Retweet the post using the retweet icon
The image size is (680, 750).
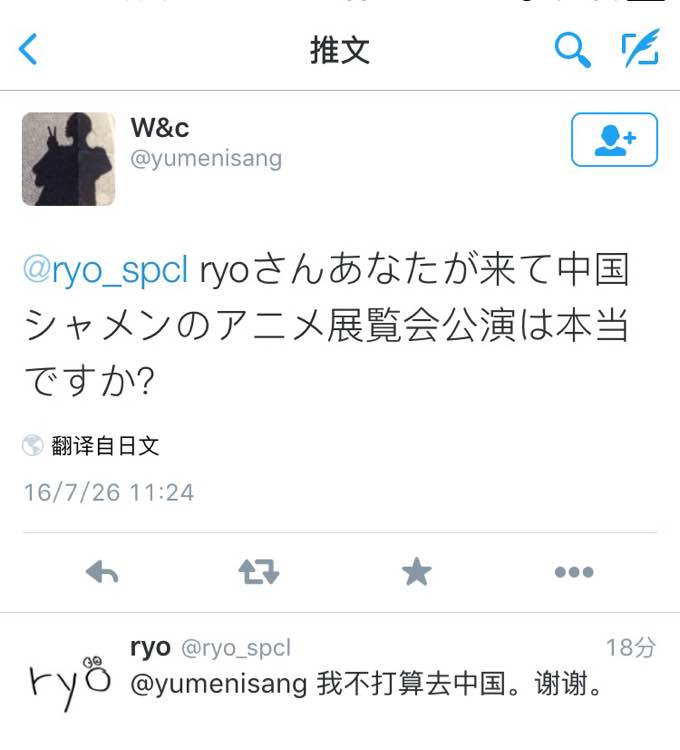(x=259, y=572)
